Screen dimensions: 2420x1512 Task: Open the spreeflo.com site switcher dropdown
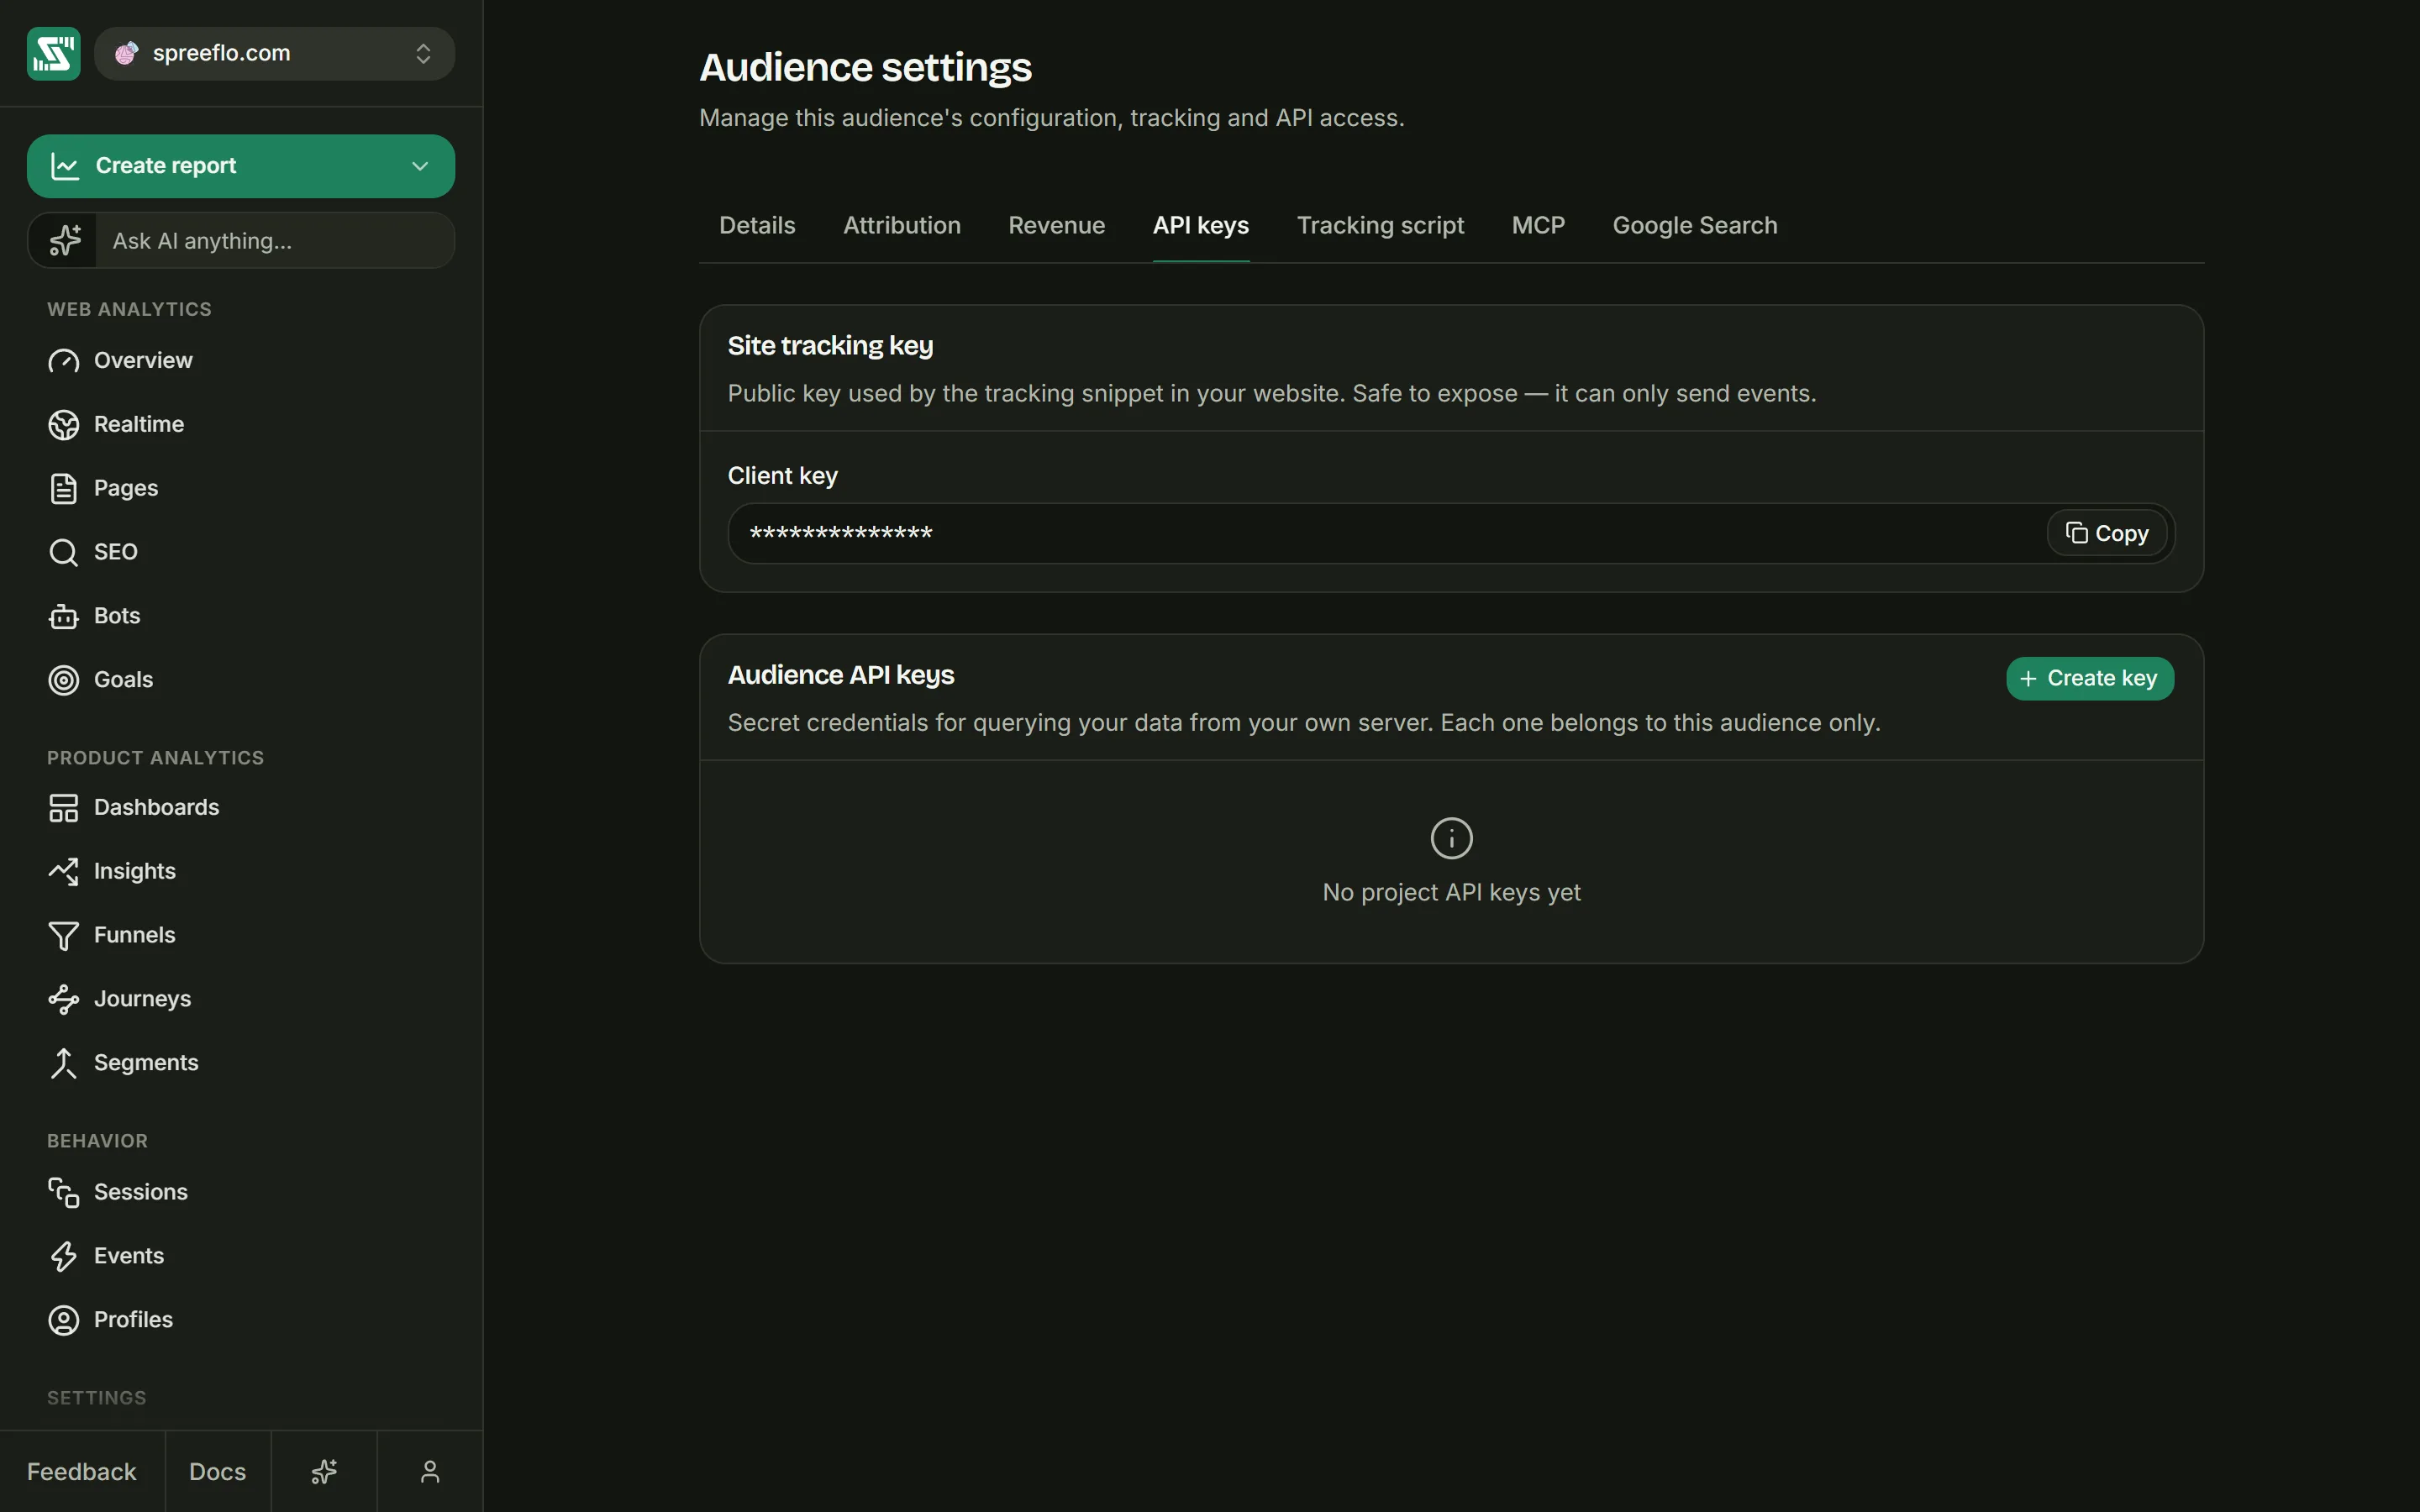pos(274,53)
